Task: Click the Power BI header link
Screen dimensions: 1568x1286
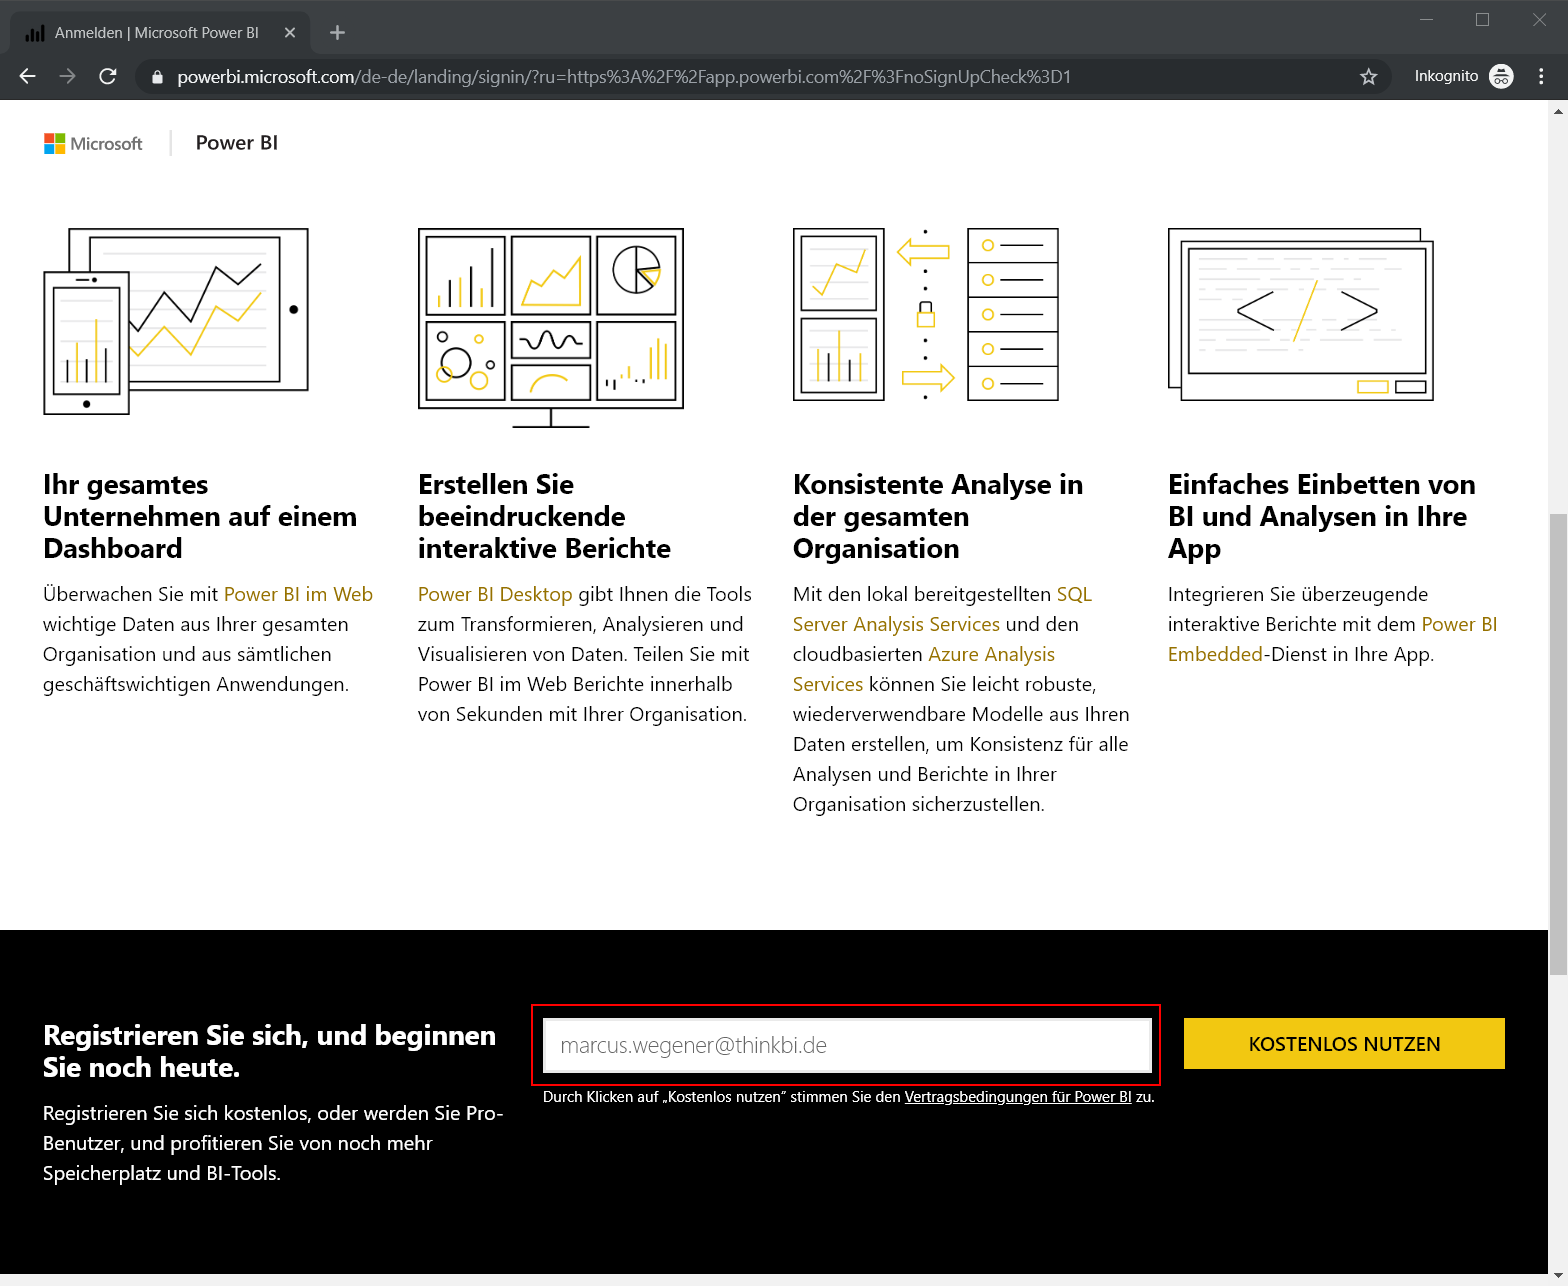Action: [237, 143]
